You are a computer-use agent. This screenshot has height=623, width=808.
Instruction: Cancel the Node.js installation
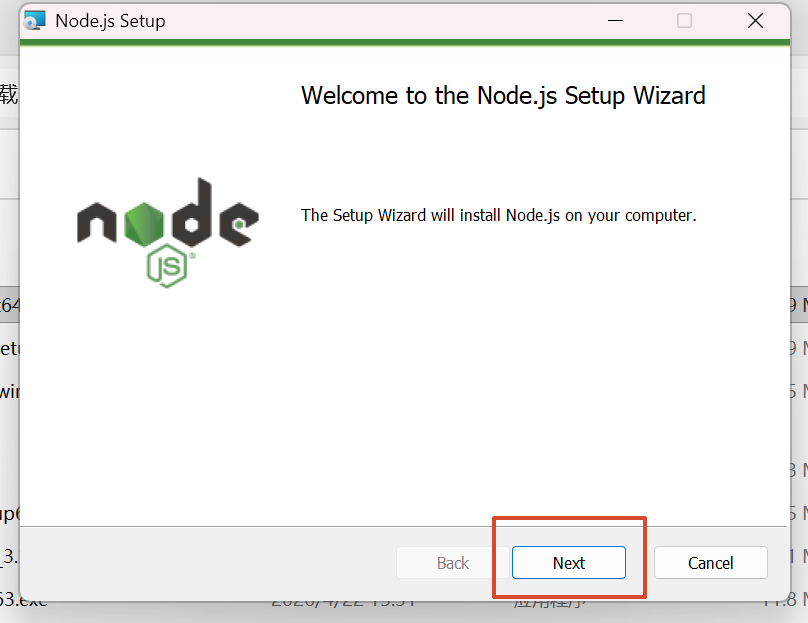pyautogui.click(x=711, y=563)
